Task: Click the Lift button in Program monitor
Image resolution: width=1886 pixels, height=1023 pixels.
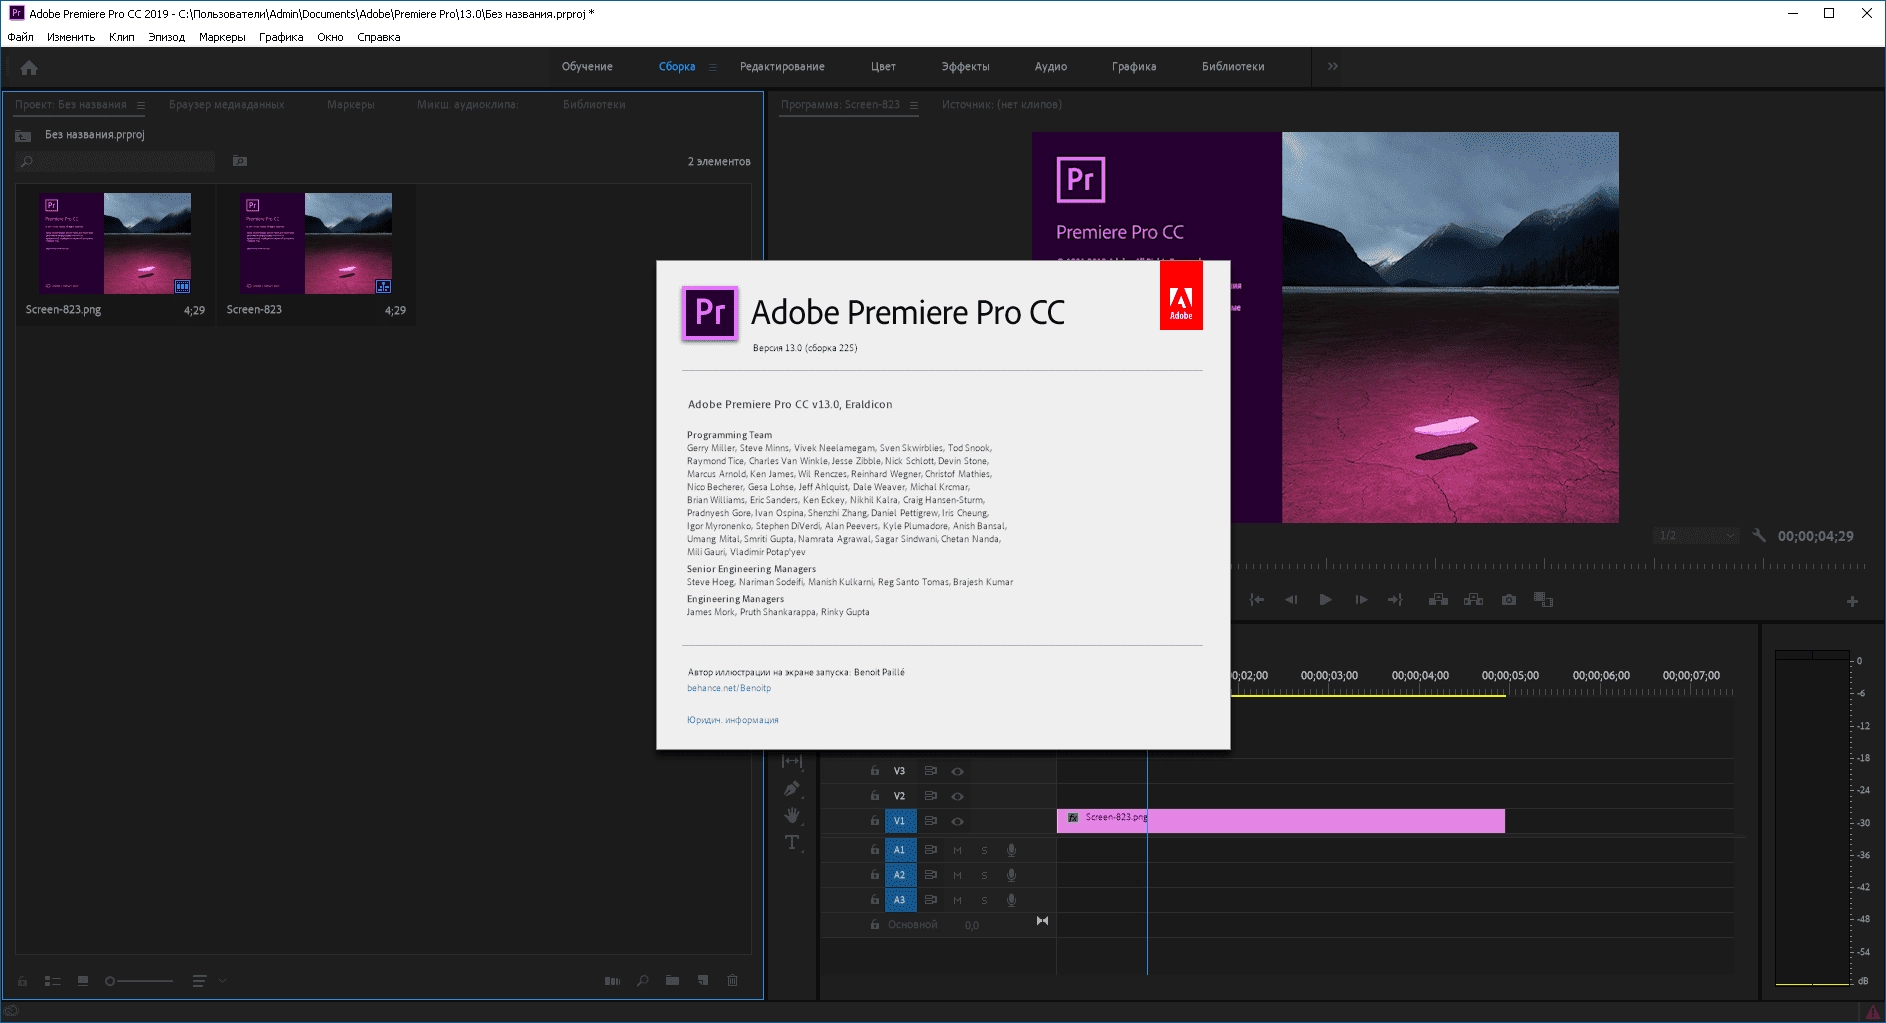Action: [x=1438, y=600]
